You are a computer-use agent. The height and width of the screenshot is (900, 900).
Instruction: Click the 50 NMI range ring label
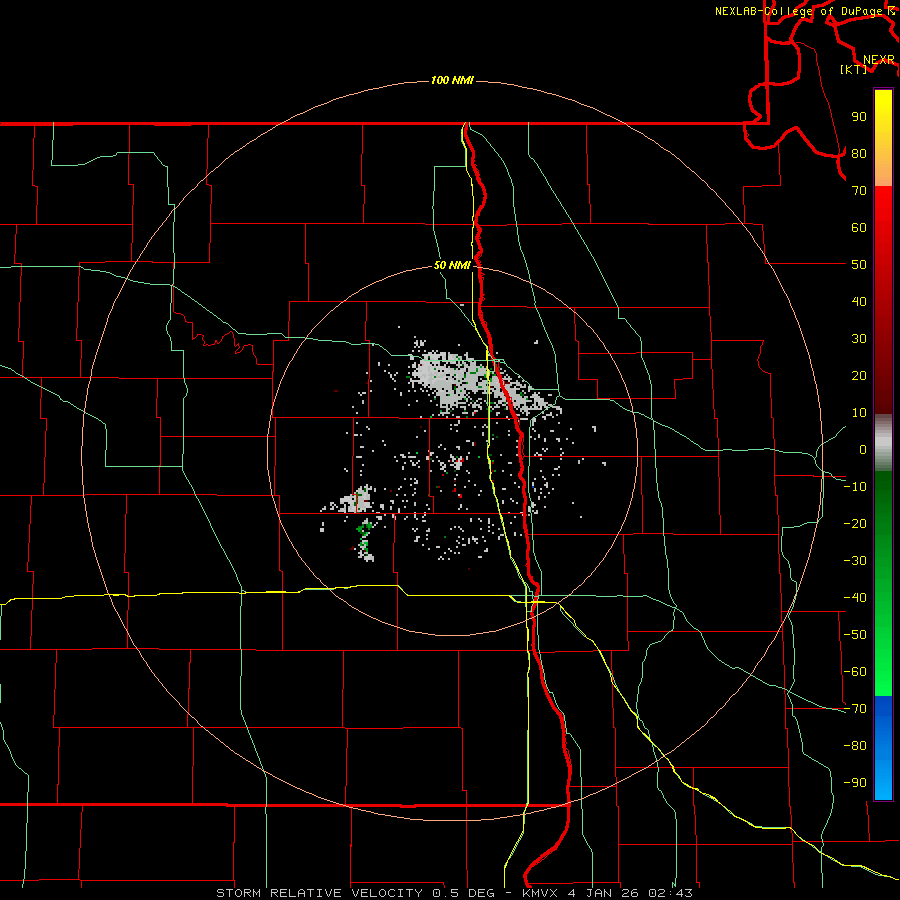click(452, 265)
